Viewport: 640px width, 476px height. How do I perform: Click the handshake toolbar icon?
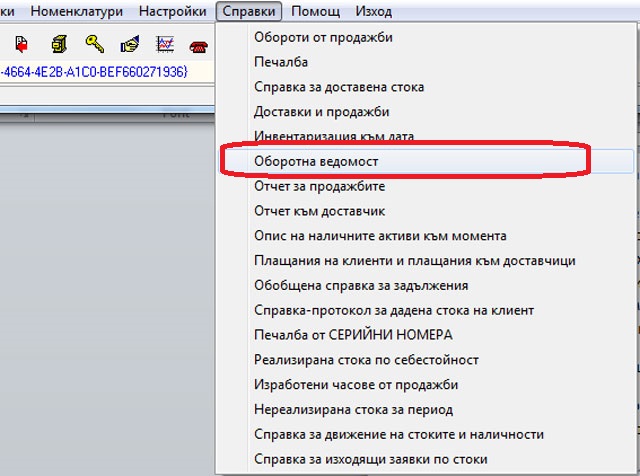click(x=130, y=44)
